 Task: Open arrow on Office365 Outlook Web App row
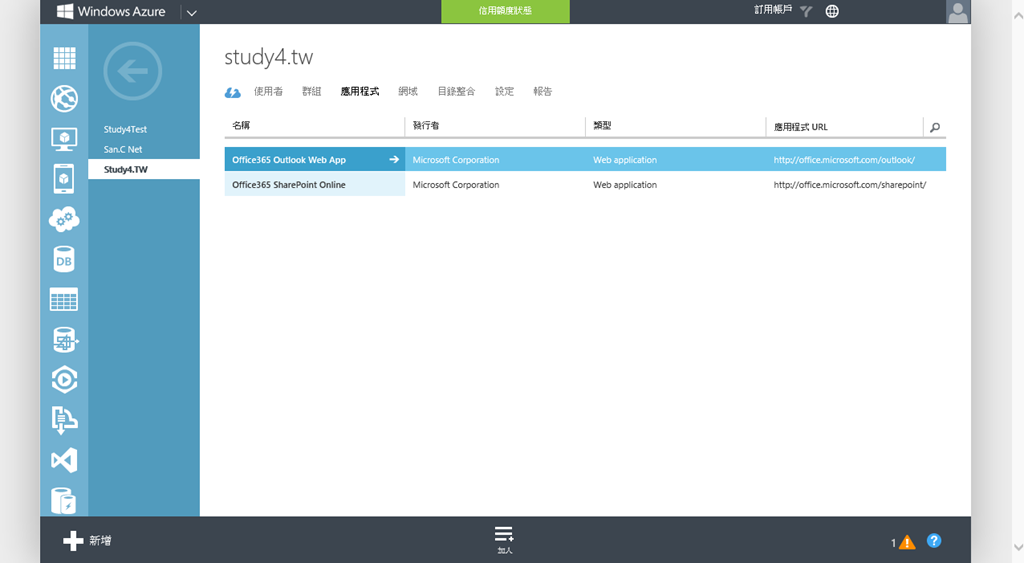point(394,159)
